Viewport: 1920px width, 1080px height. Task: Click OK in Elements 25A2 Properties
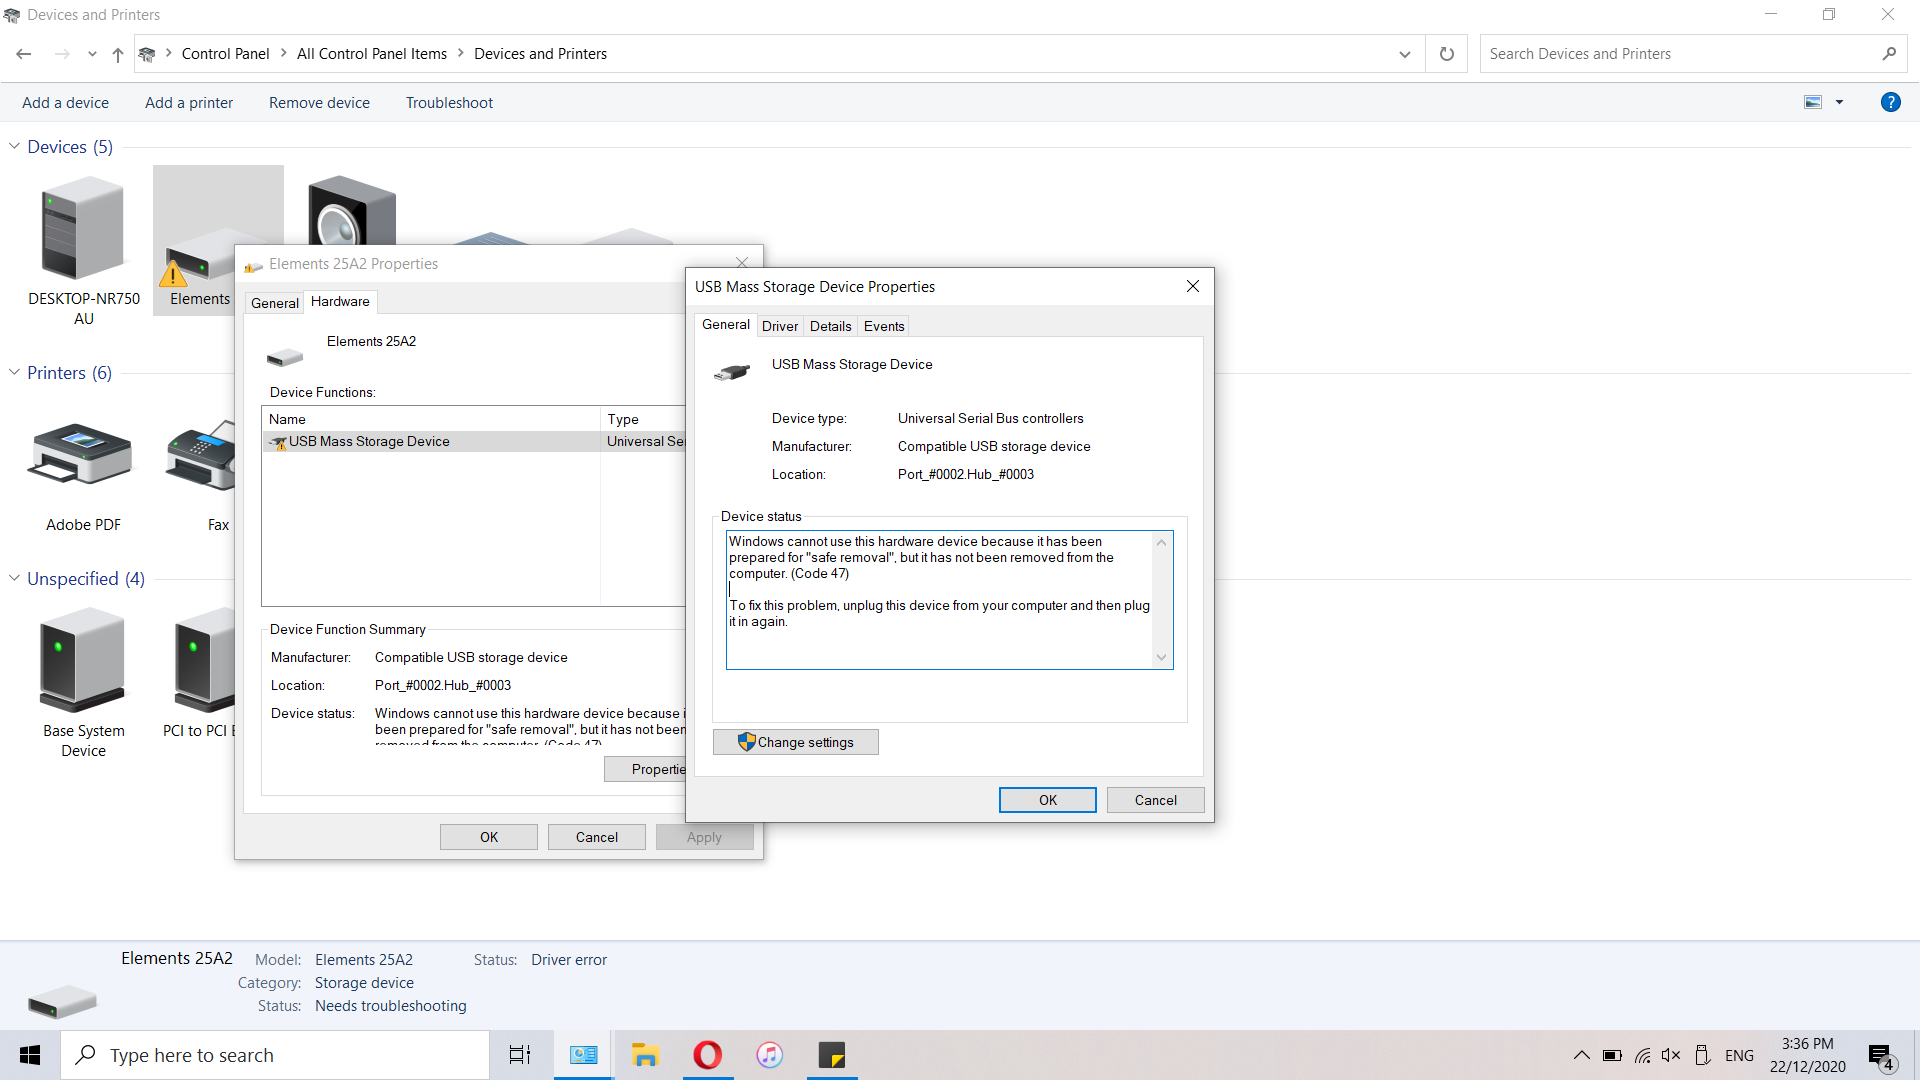coord(488,837)
